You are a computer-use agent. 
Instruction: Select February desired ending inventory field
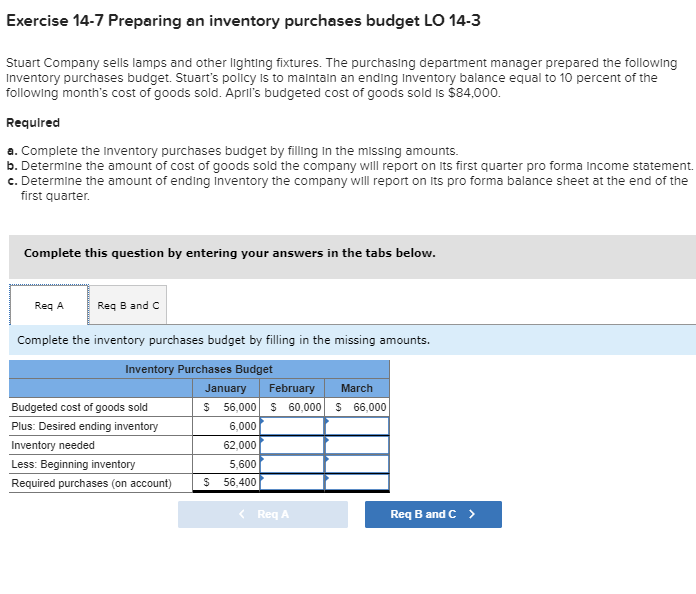(x=292, y=426)
